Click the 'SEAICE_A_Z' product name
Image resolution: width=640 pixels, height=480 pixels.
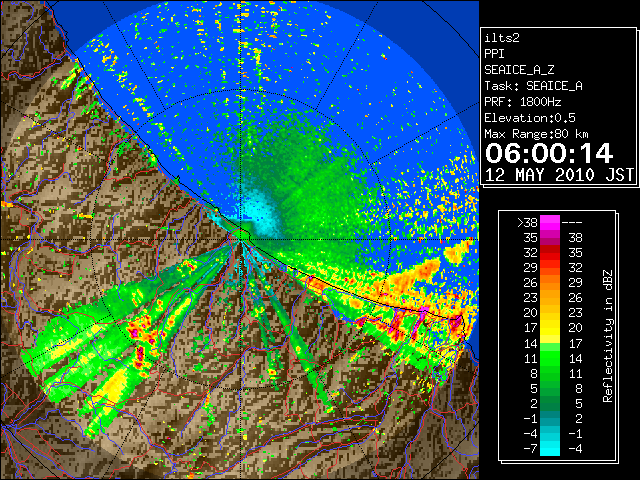click(x=519, y=70)
